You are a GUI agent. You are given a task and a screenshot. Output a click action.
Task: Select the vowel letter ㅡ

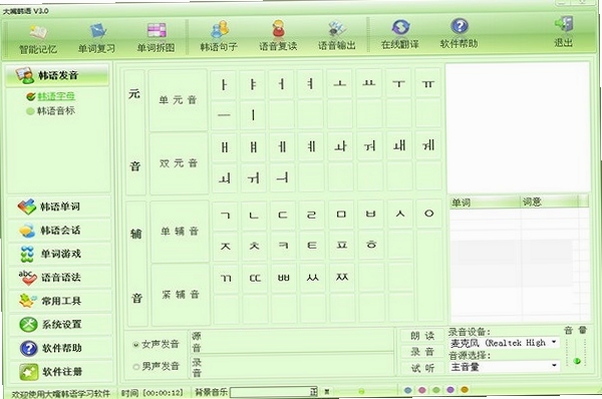[x=224, y=115]
